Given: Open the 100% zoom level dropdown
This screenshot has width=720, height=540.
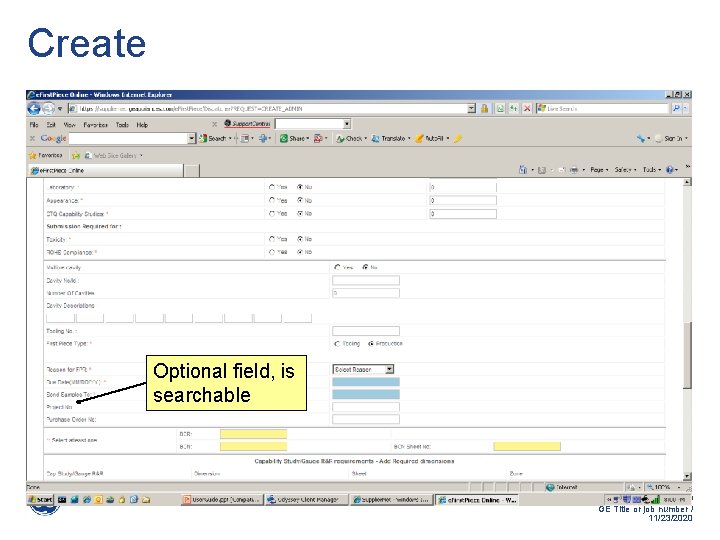Looking at the screenshot, I should point(679,487).
